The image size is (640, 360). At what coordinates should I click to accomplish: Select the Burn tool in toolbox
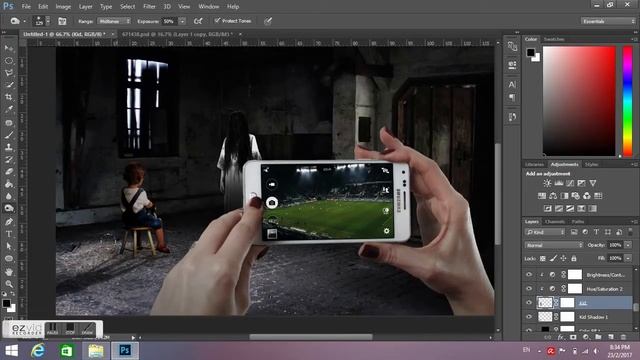click(9, 209)
